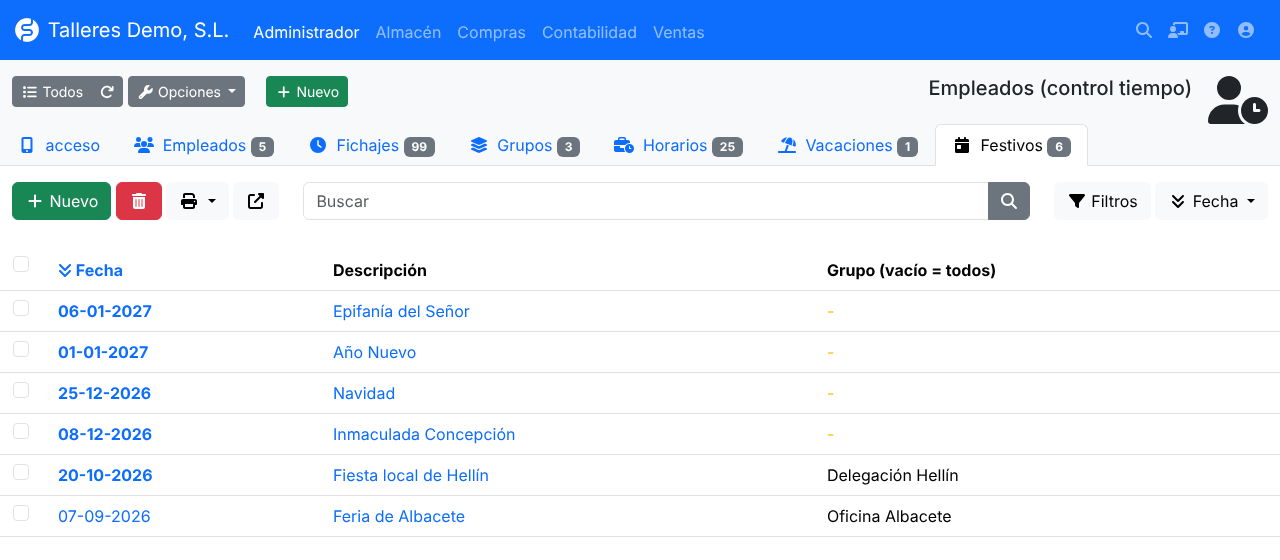Image resolution: width=1280 pixels, height=560 pixels.
Task: Switch to the Horarios tab
Action: point(678,145)
